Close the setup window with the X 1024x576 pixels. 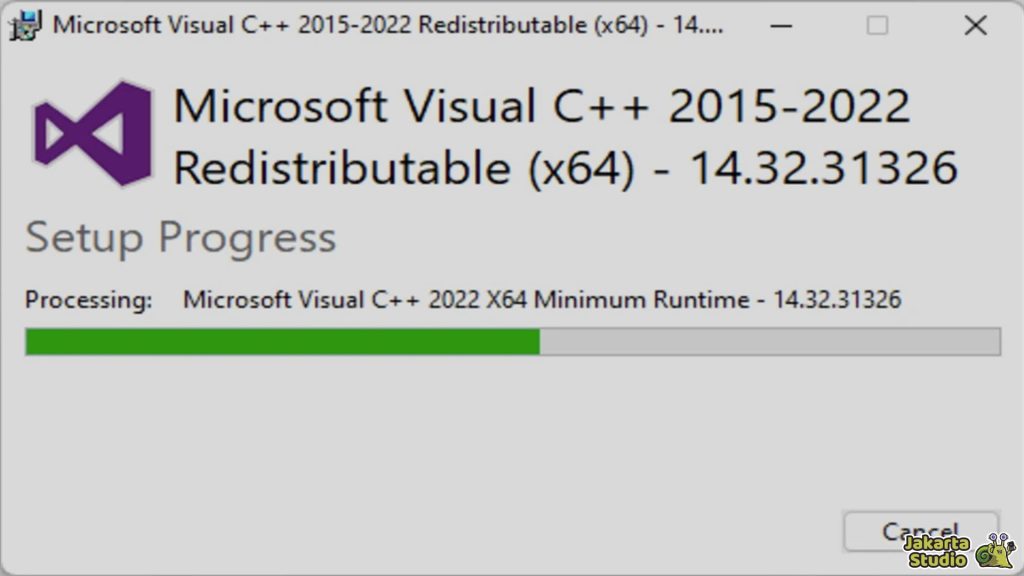[975, 25]
